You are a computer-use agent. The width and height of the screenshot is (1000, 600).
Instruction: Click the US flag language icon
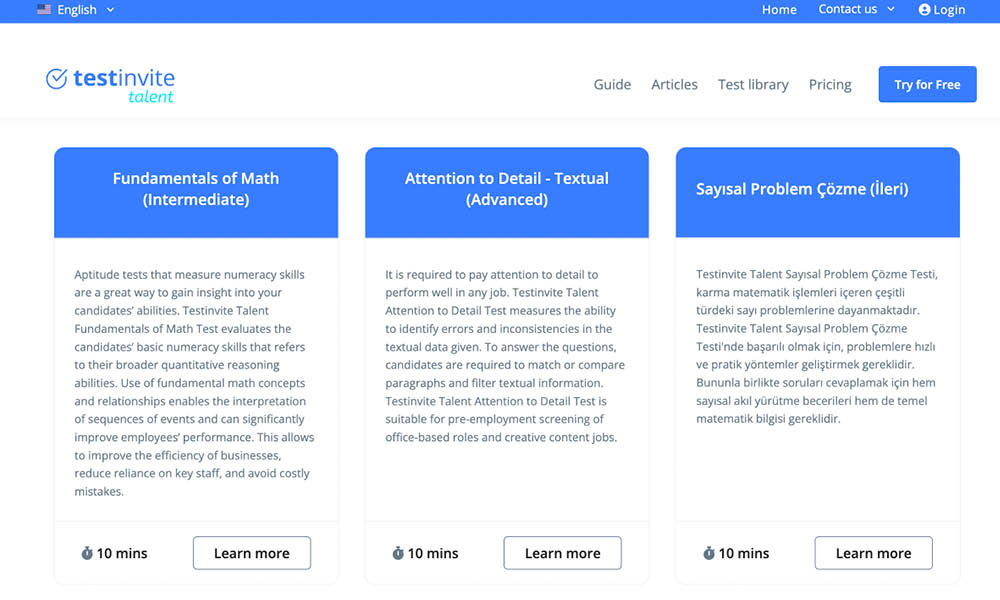[x=44, y=10]
